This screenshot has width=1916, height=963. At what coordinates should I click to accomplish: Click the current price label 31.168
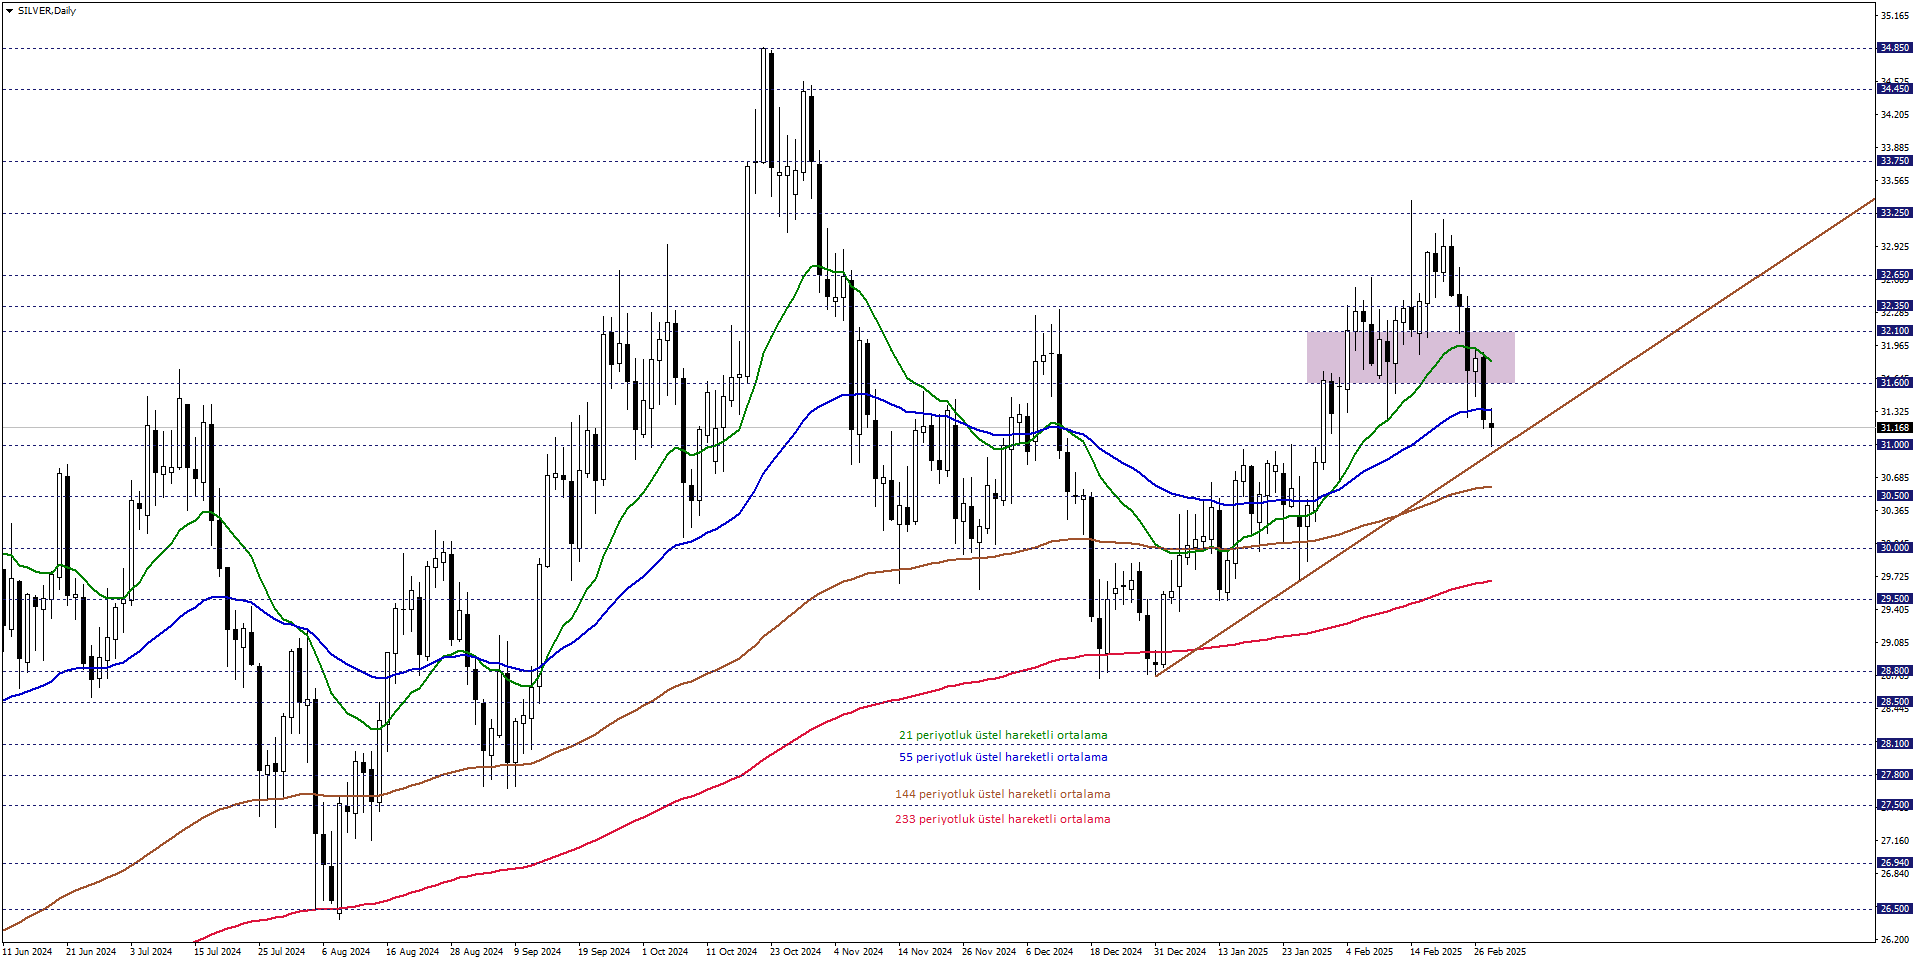tap(1894, 428)
